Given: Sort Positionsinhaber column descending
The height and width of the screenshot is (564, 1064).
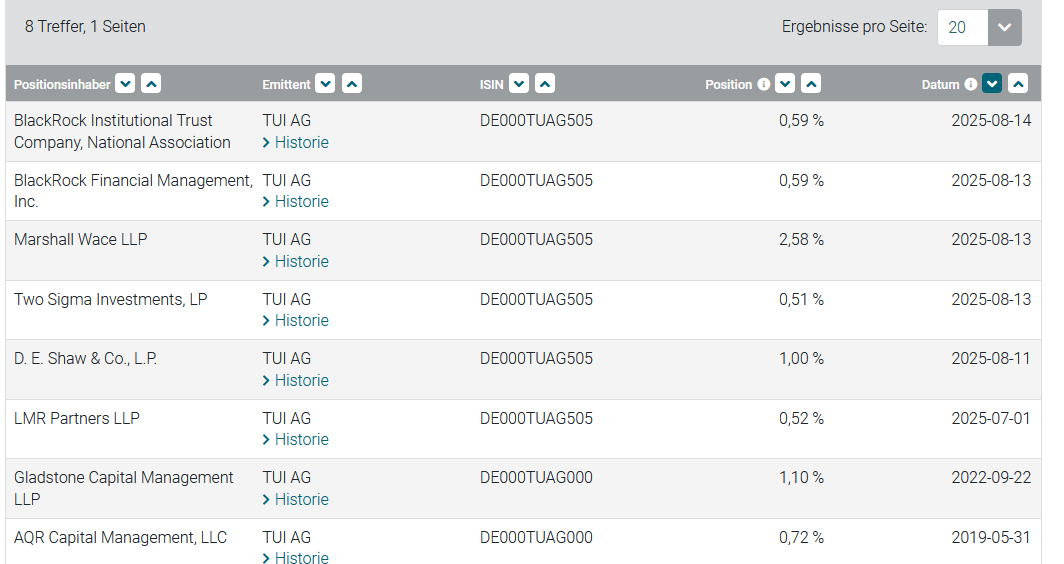Looking at the screenshot, I should tap(125, 84).
